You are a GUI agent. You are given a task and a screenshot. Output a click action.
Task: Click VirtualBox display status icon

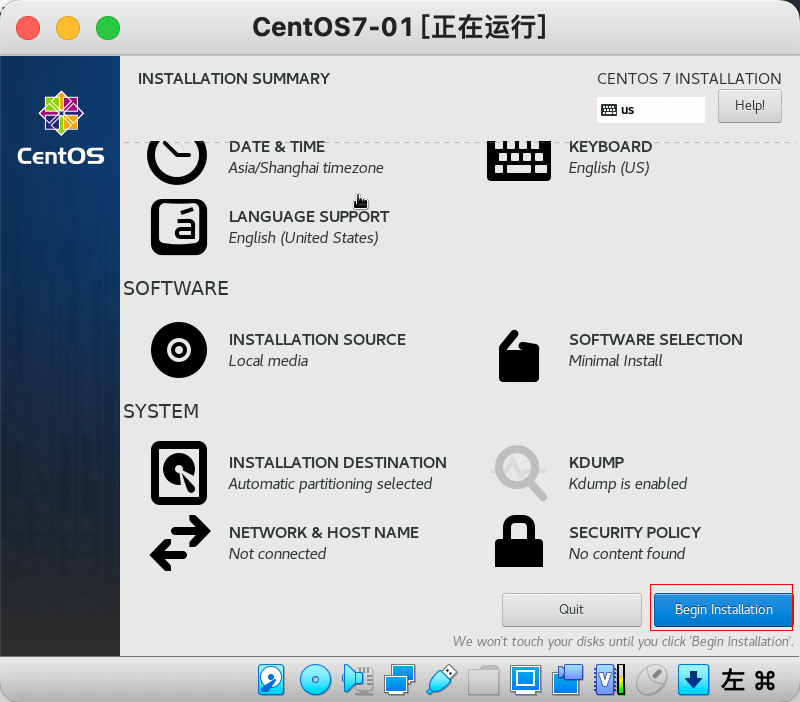coord(526,680)
